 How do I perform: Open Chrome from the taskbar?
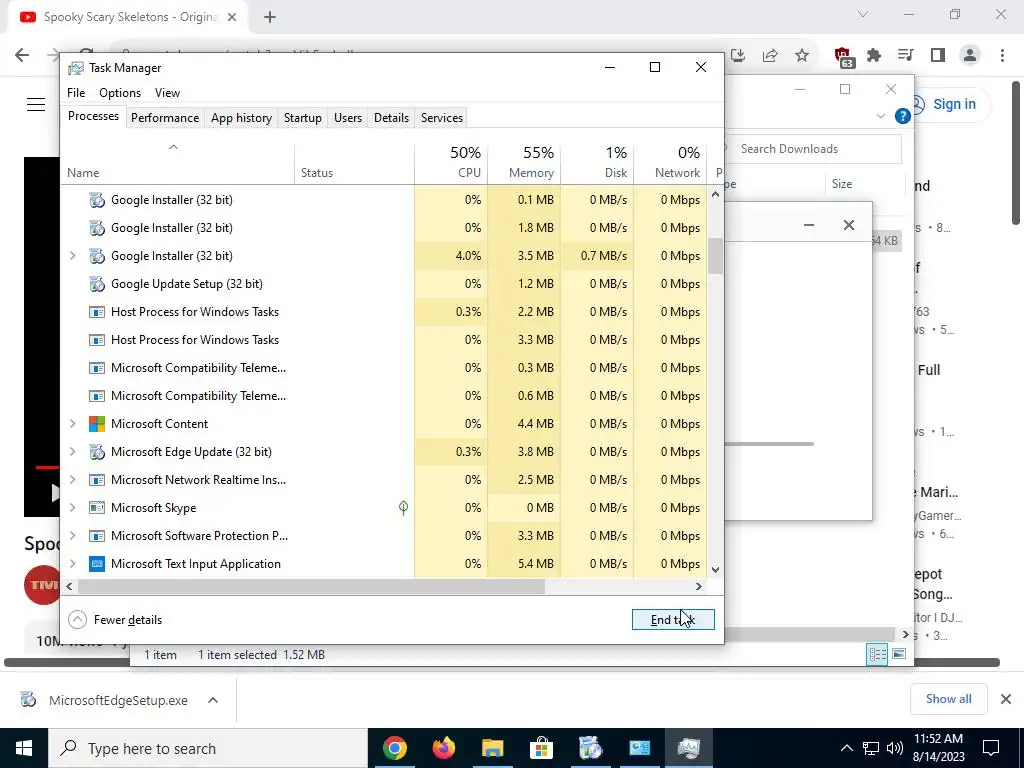tap(394, 748)
